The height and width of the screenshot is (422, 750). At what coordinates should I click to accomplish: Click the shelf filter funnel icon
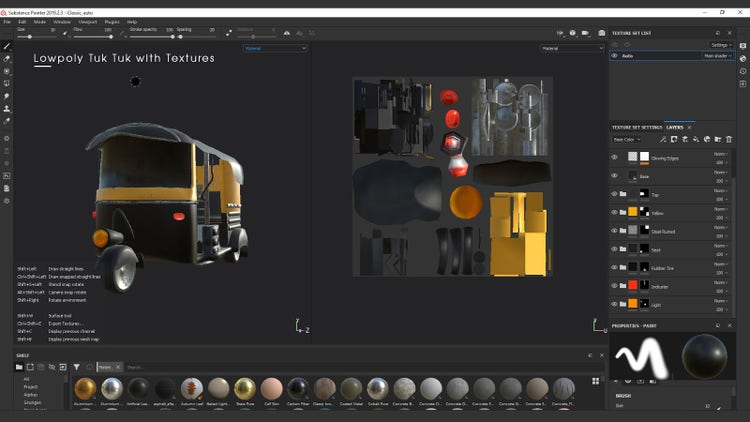click(76, 367)
